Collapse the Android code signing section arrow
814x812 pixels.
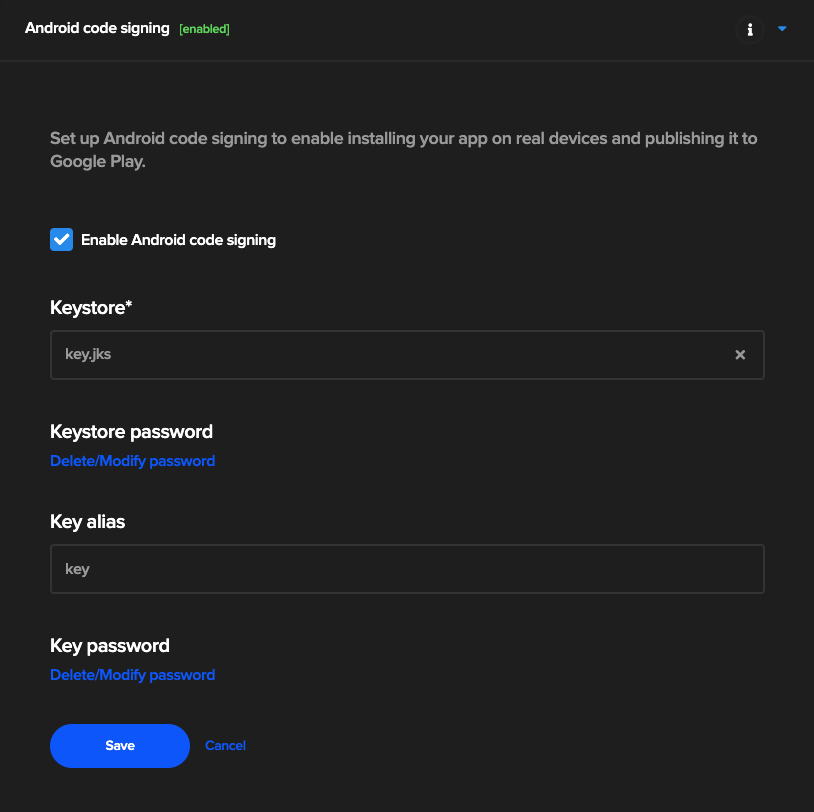click(782, 29)
